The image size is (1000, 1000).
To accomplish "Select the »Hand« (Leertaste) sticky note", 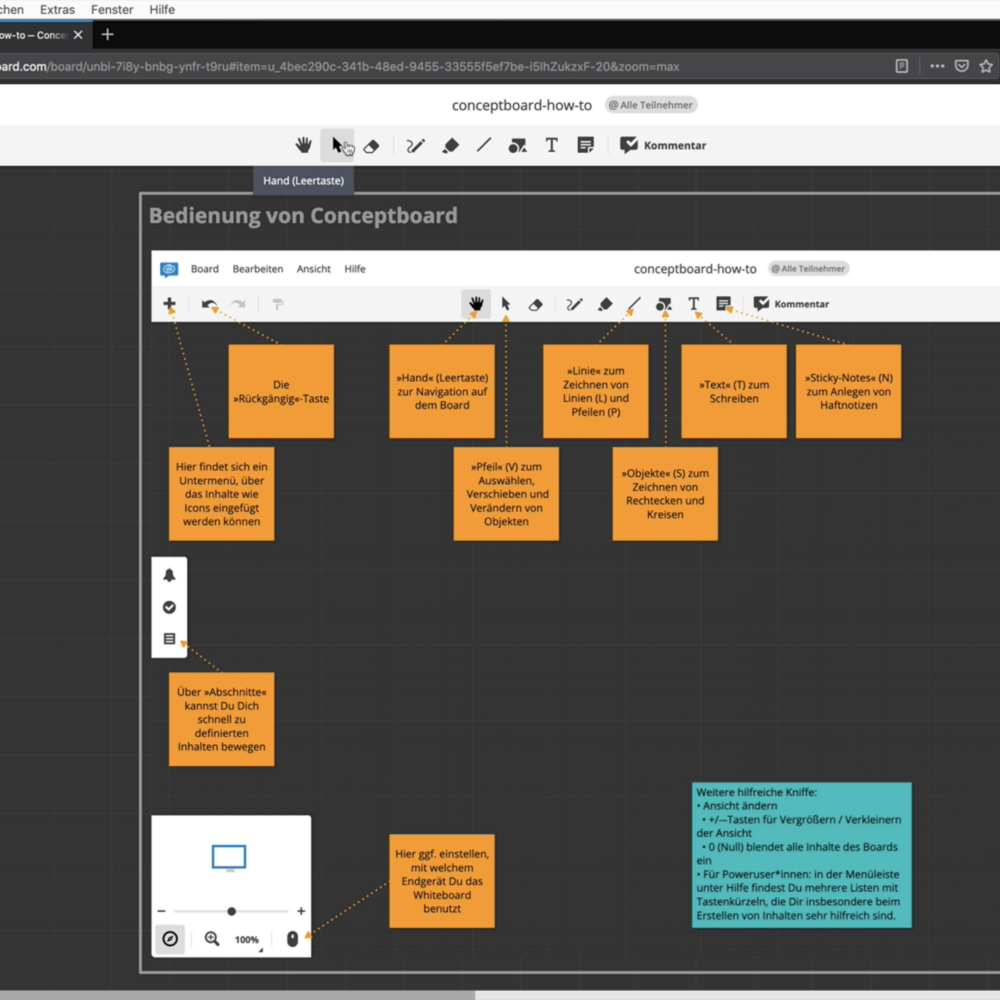I will 442,392.
